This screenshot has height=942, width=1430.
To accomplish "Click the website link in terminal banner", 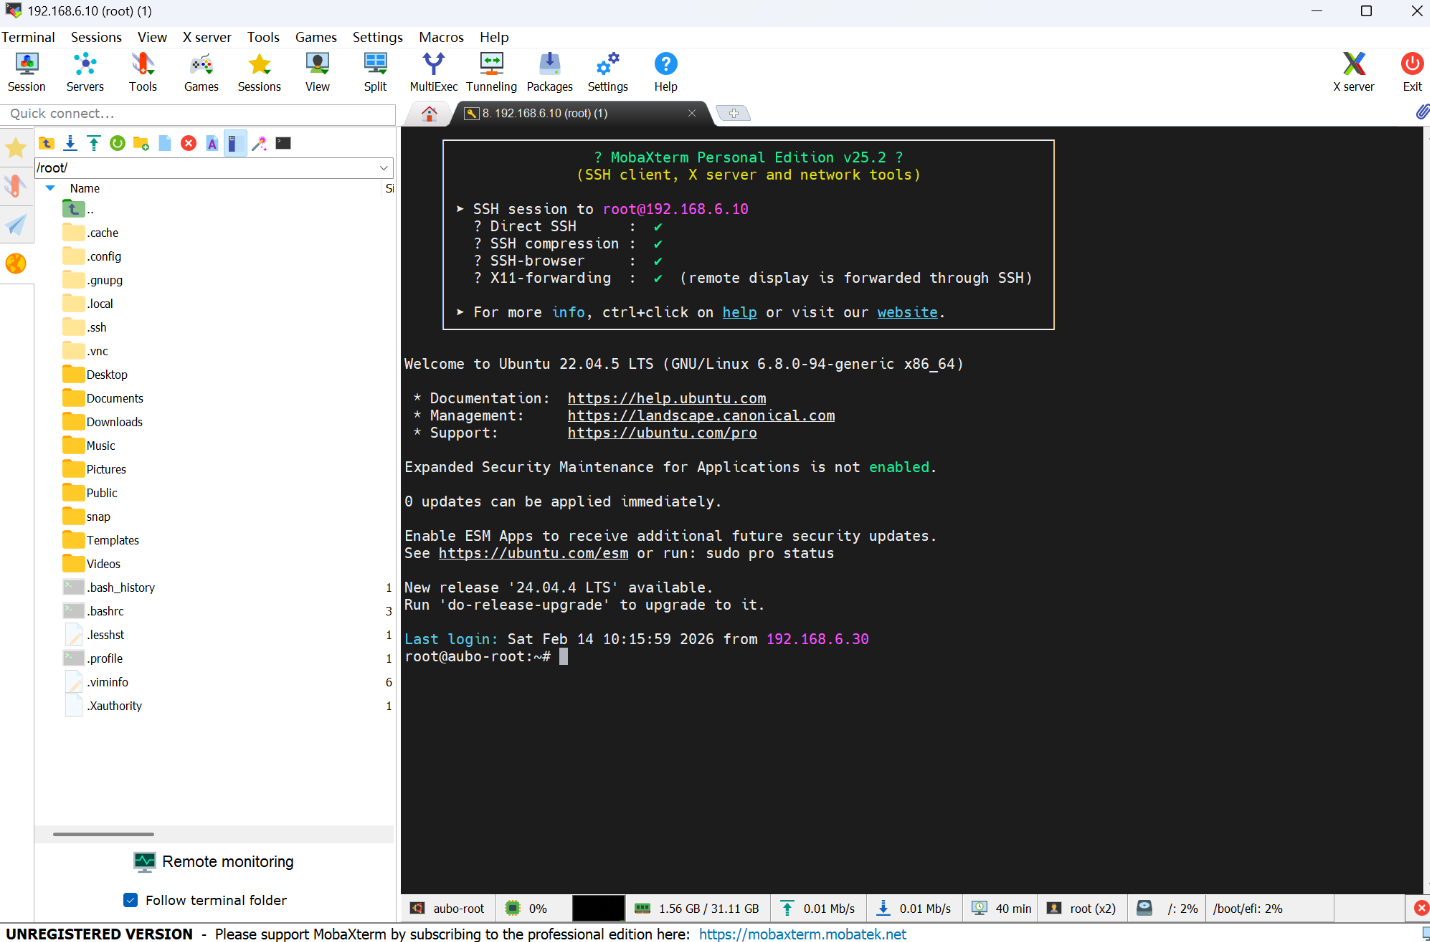I will (907, 312).
